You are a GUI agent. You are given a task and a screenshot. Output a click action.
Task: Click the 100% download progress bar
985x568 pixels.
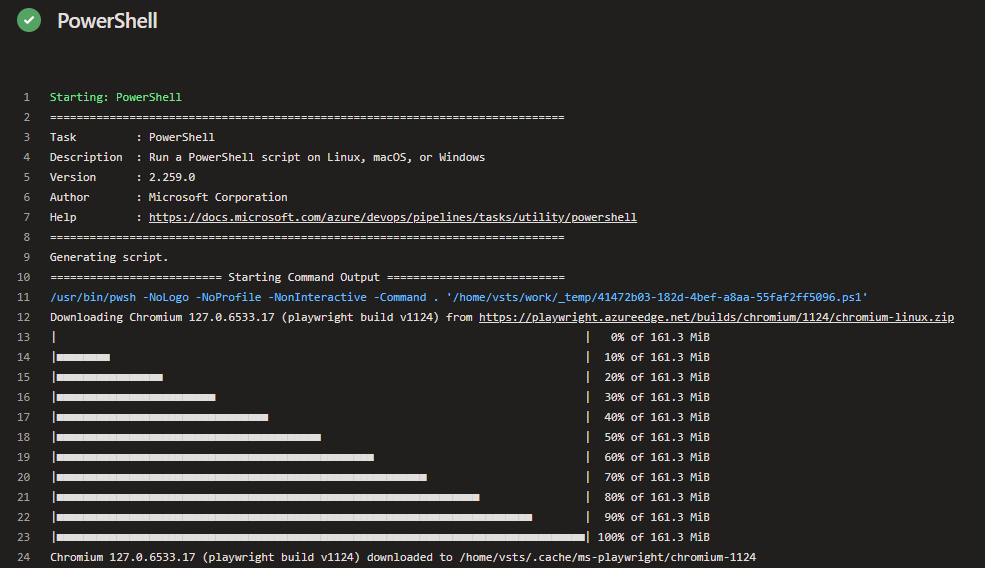click(x=320, y=537)
